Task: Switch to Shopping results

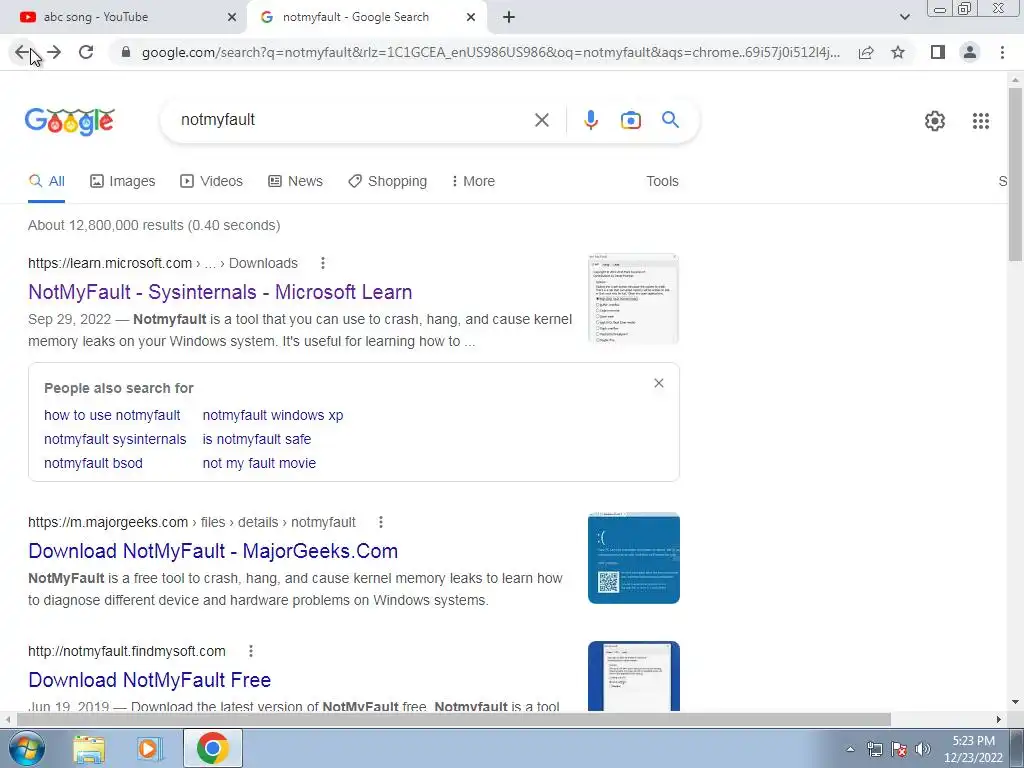Action: (x=387, y=182)
